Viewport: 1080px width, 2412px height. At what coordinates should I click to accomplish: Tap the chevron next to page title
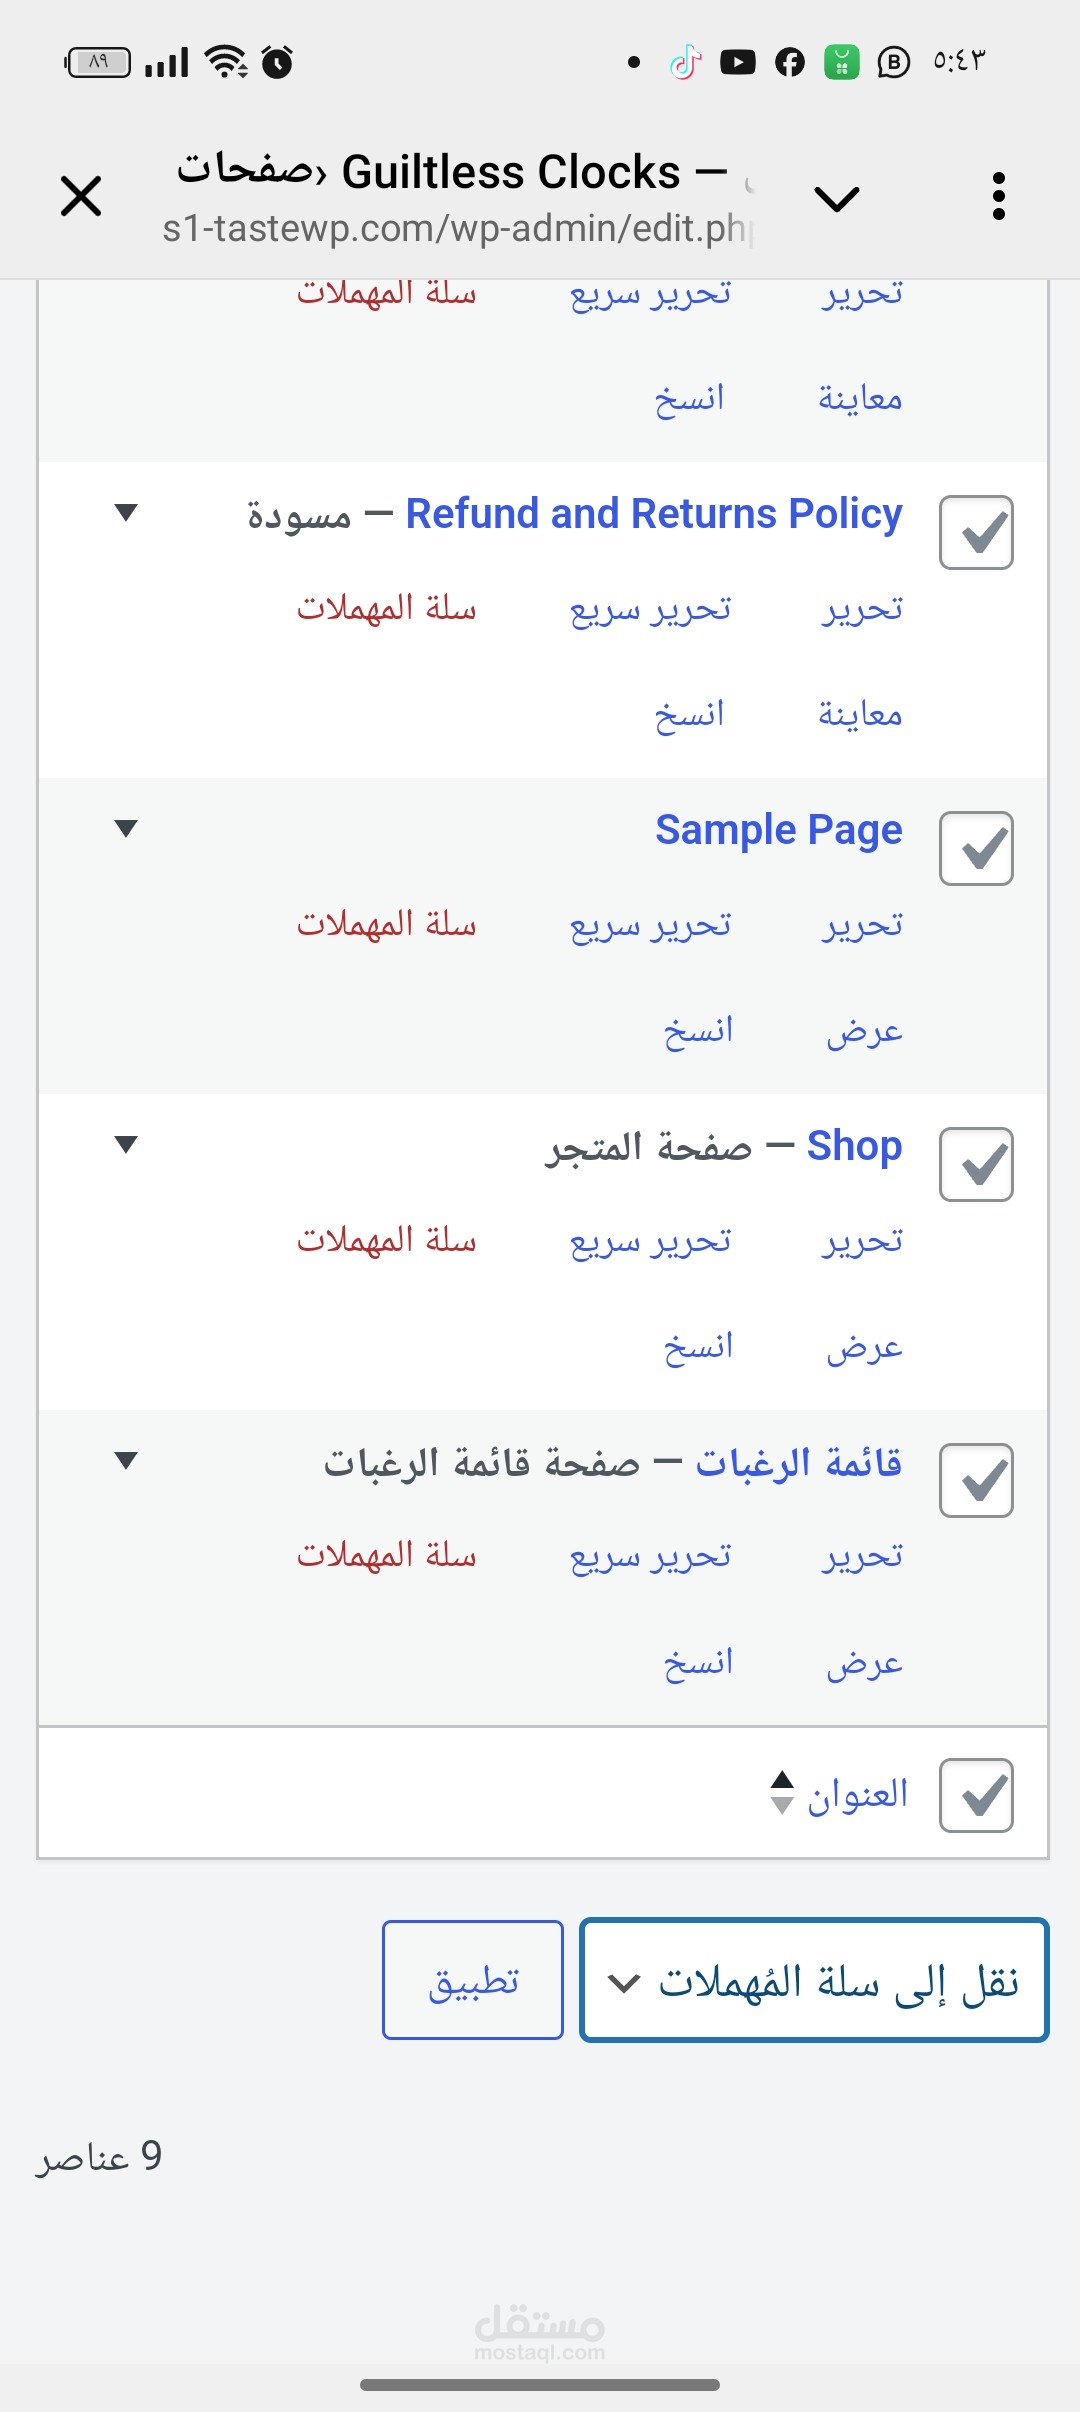pos(837,198)
